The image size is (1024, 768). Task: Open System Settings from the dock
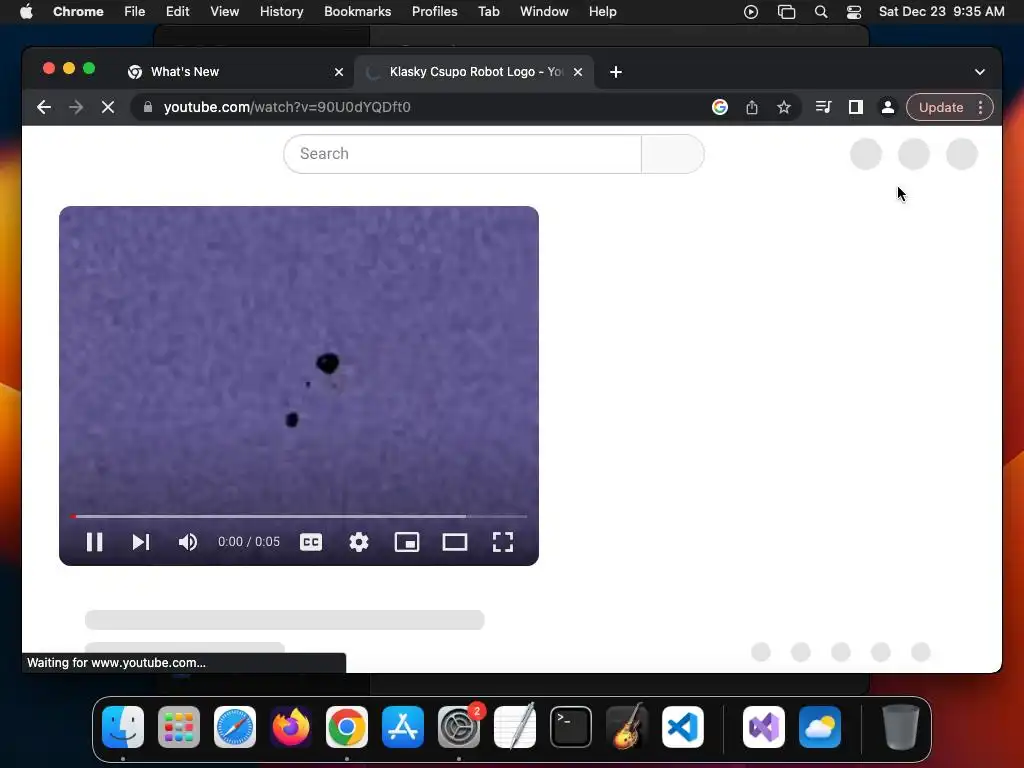tap(459, 727)
